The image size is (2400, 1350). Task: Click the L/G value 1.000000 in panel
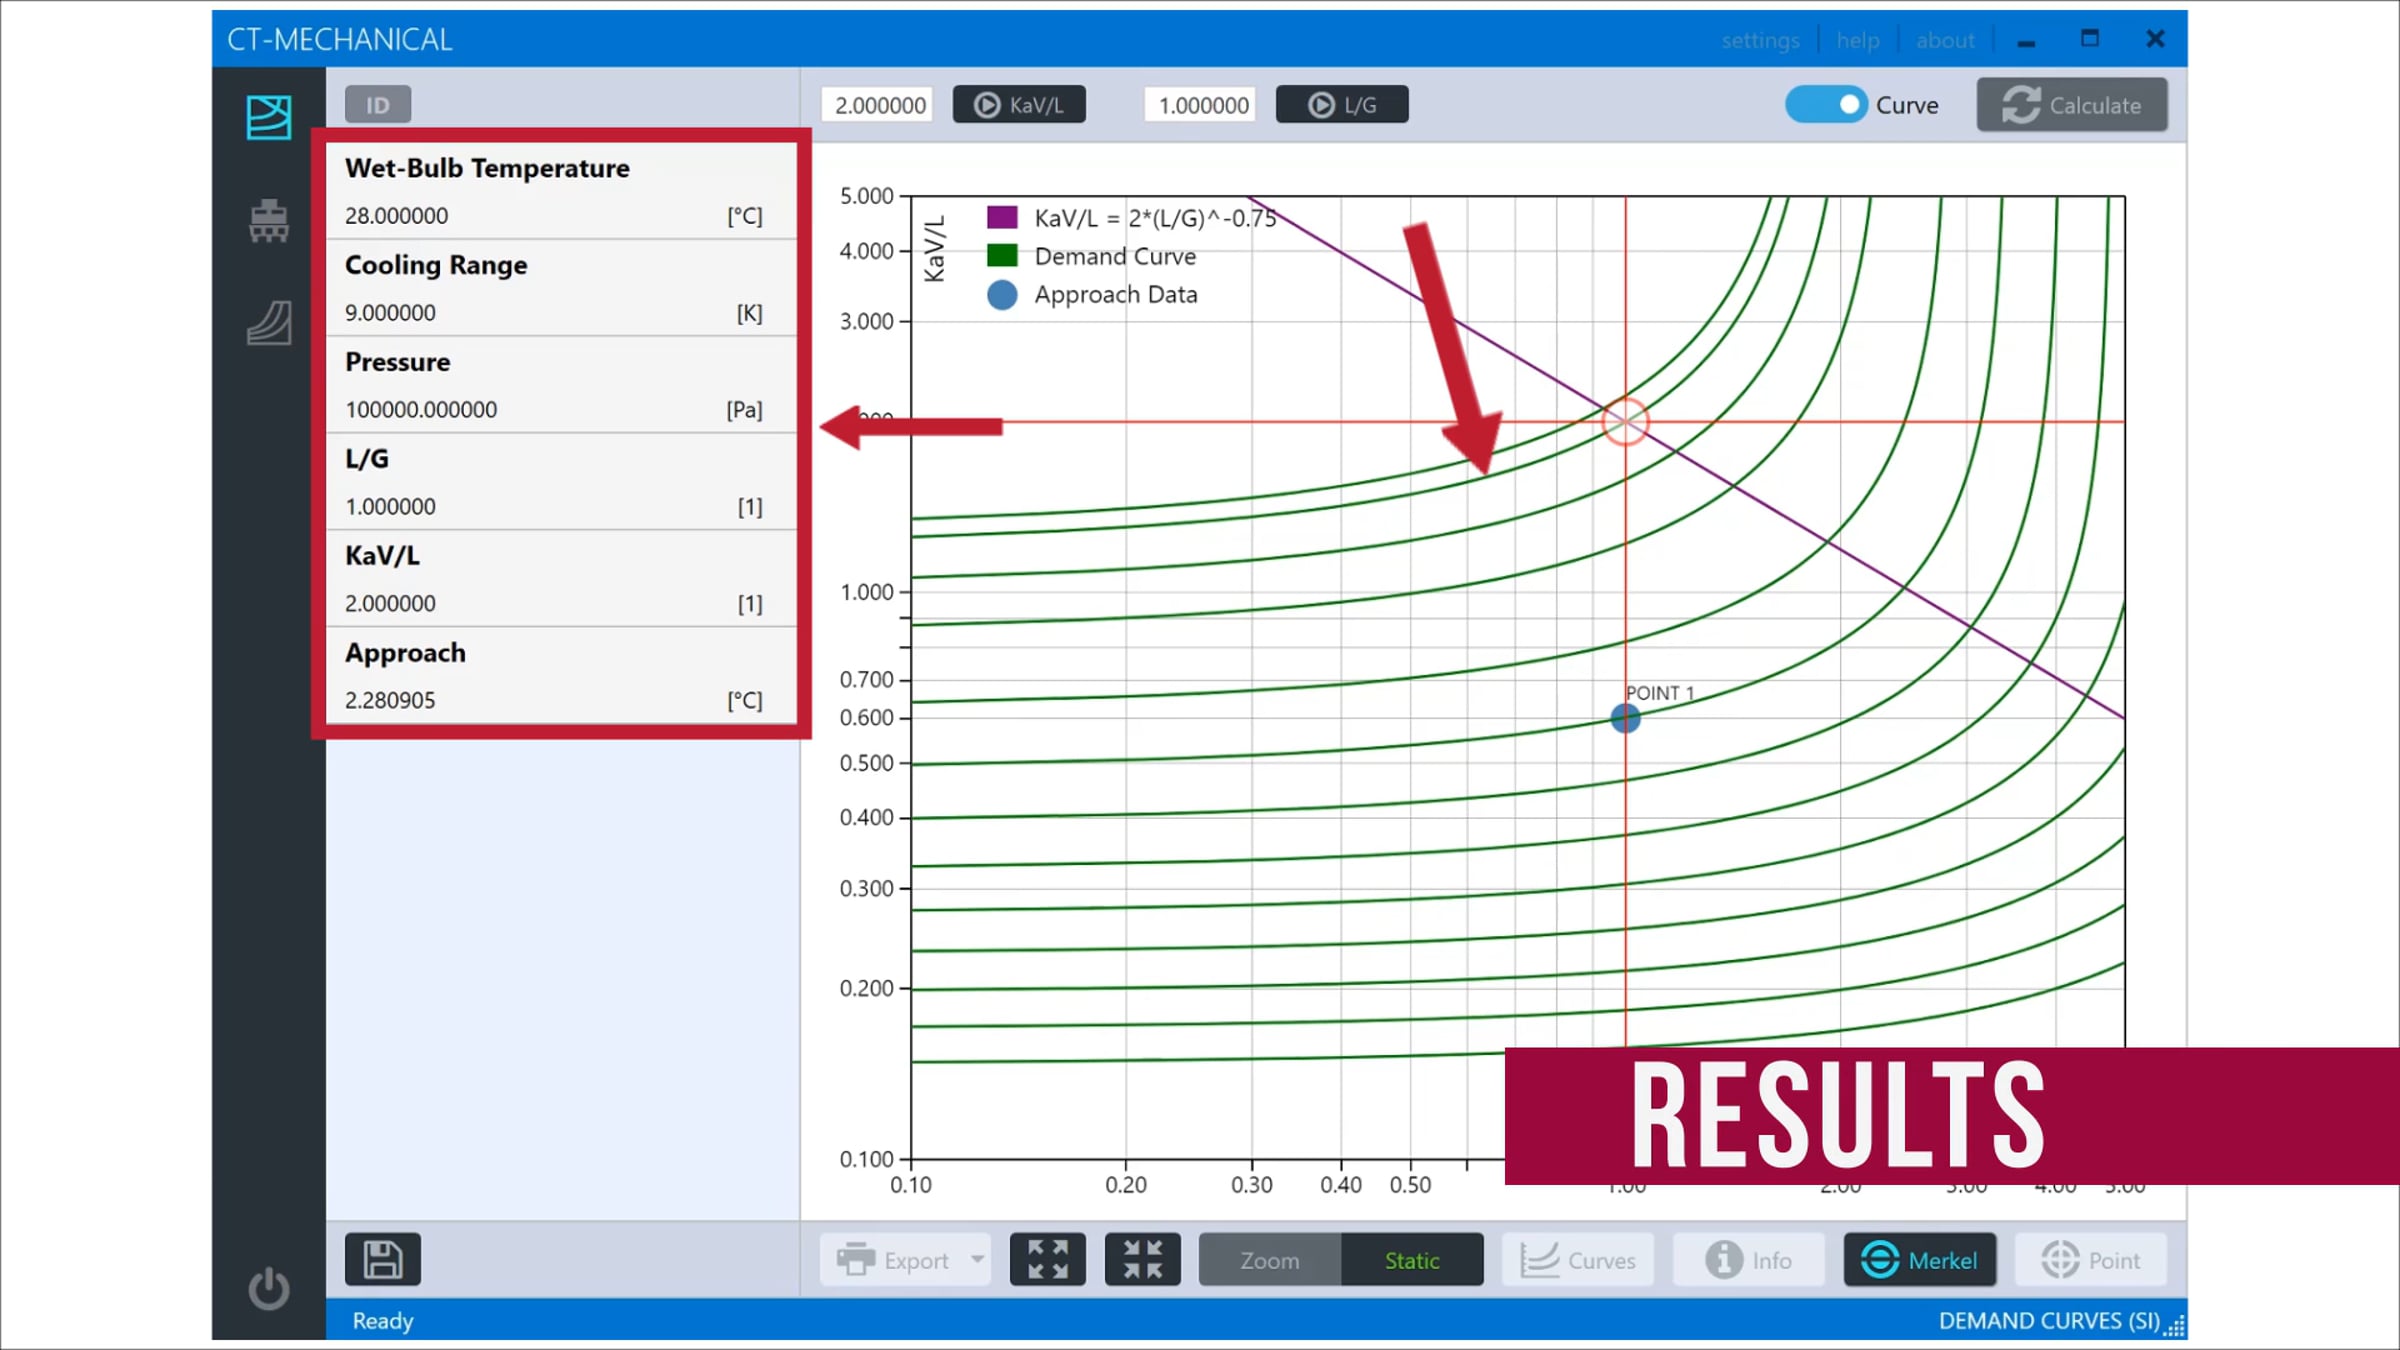390,507
